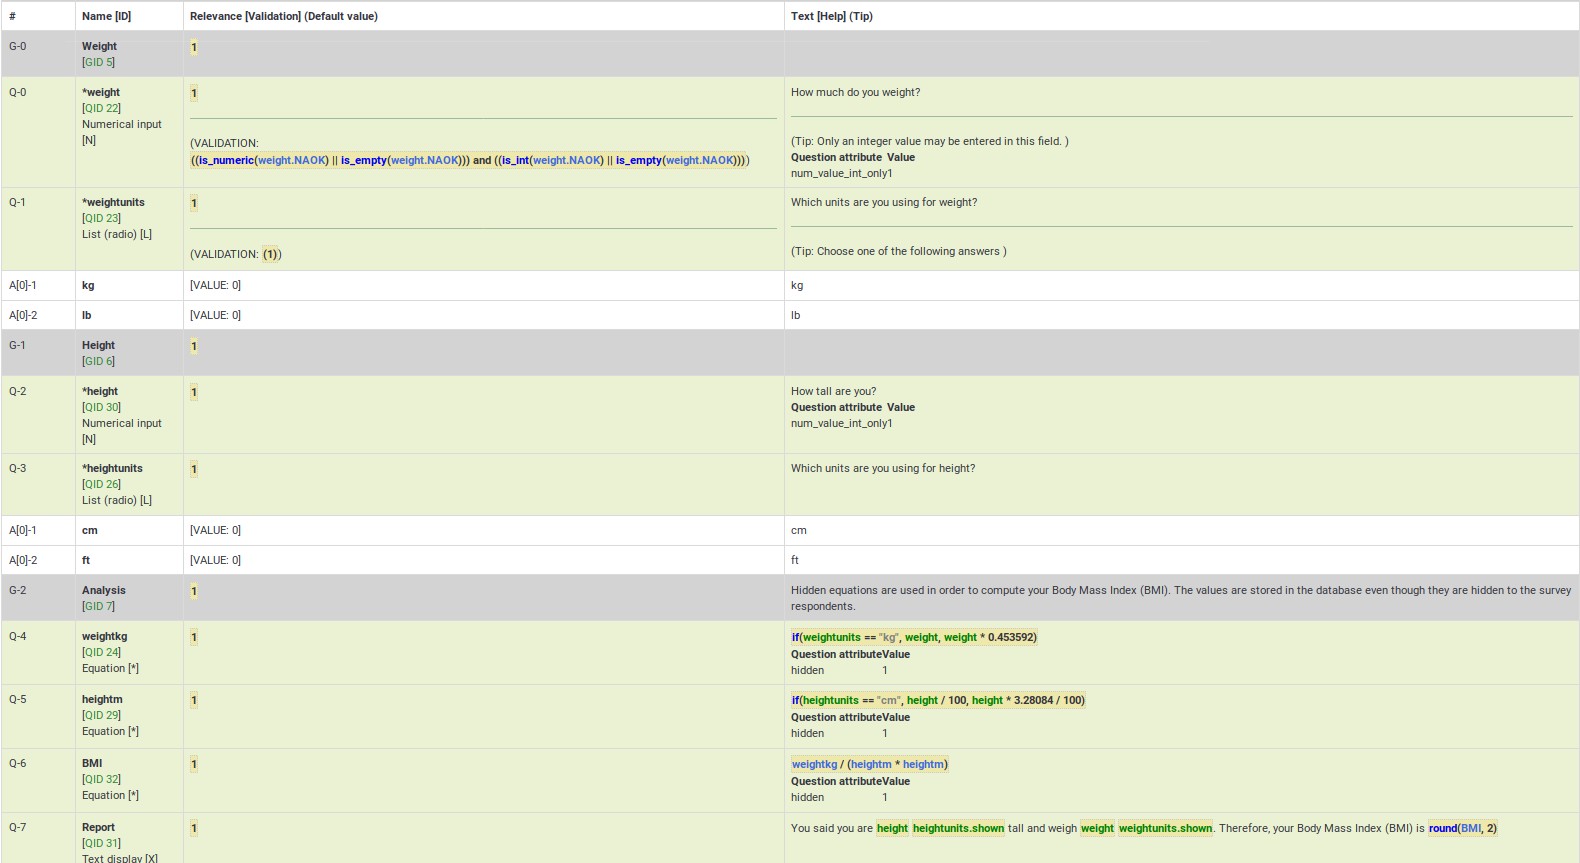
Task: Click round(BMI, 2) expression in Report
Action: 1462,828
